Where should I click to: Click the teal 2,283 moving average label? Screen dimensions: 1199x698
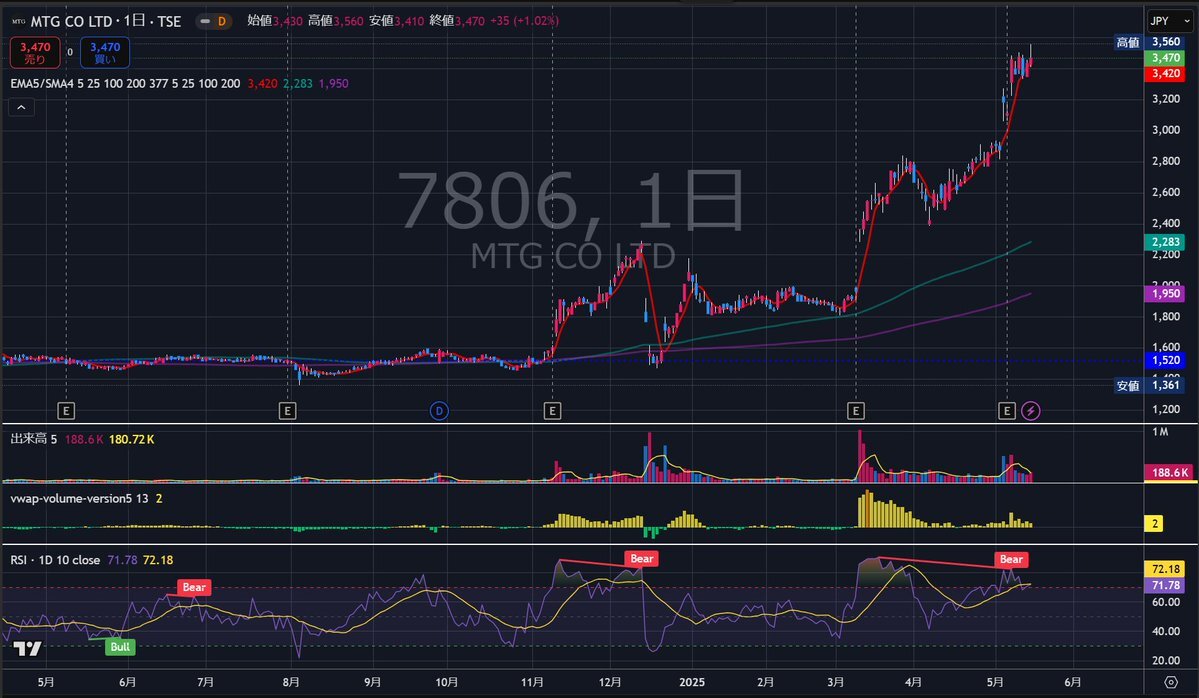(1166, 242)
